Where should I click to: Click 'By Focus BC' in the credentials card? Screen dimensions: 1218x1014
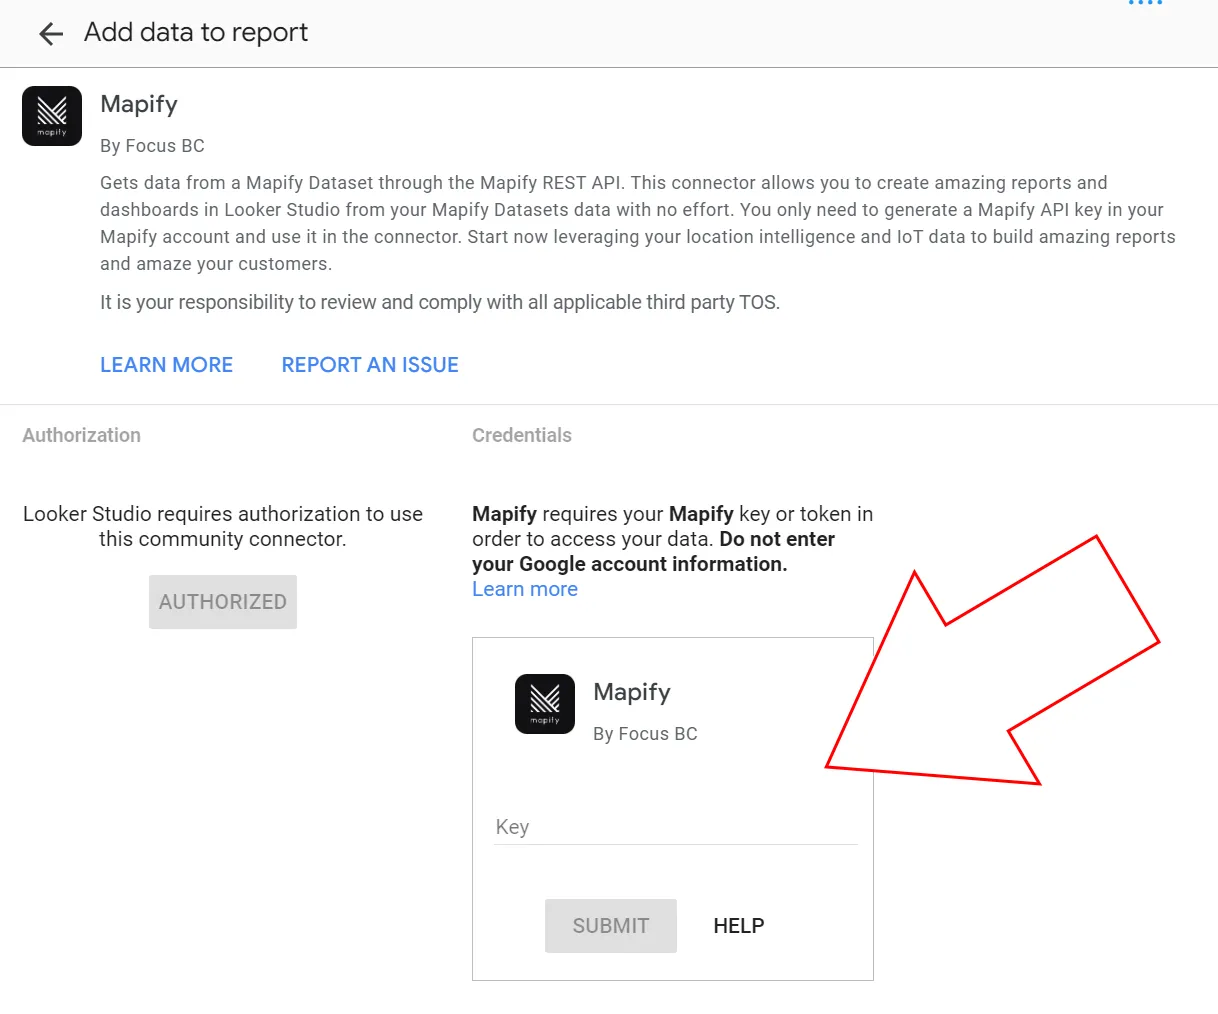645,734
